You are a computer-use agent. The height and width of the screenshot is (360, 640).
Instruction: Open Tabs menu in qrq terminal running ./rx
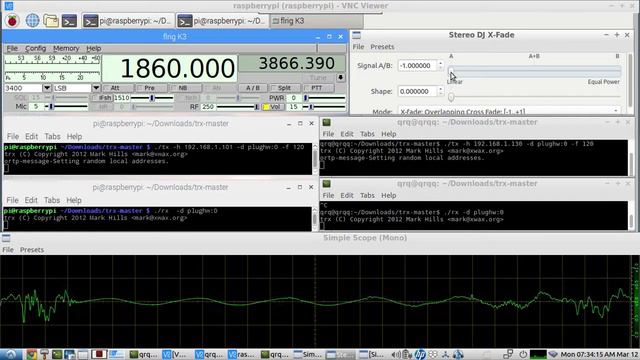point(367,195)
